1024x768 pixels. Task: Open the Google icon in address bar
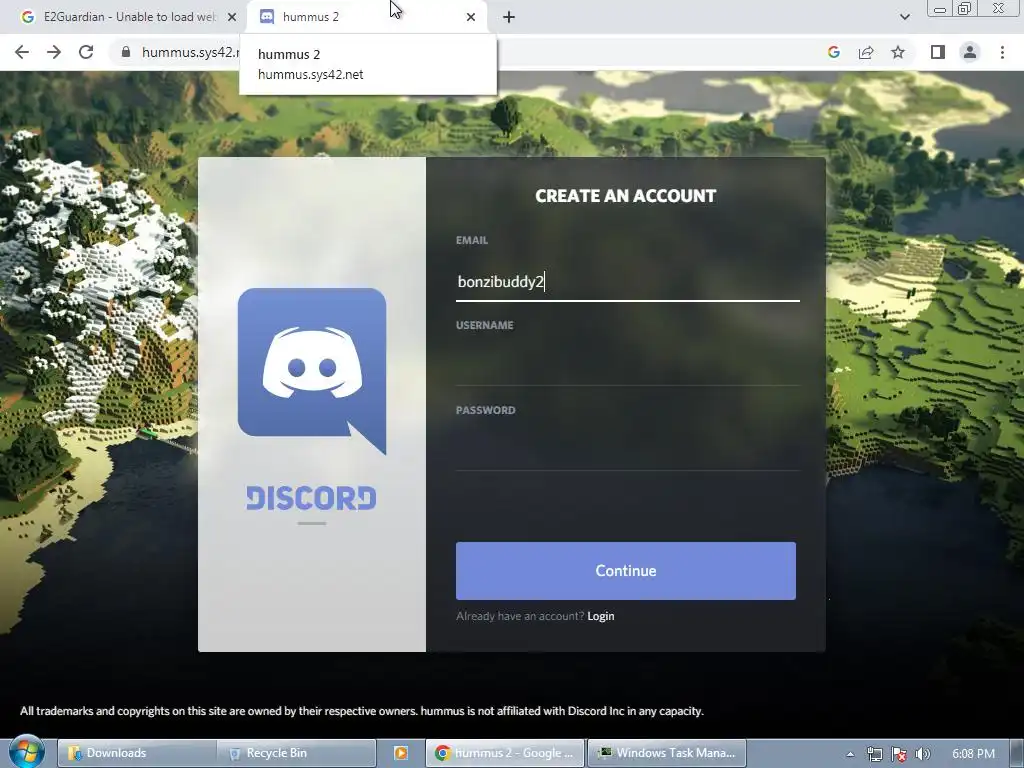833,52
